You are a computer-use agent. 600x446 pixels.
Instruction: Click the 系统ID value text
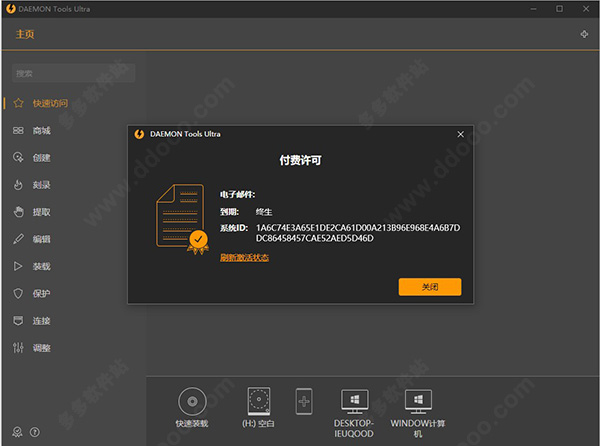coord(358,233)
